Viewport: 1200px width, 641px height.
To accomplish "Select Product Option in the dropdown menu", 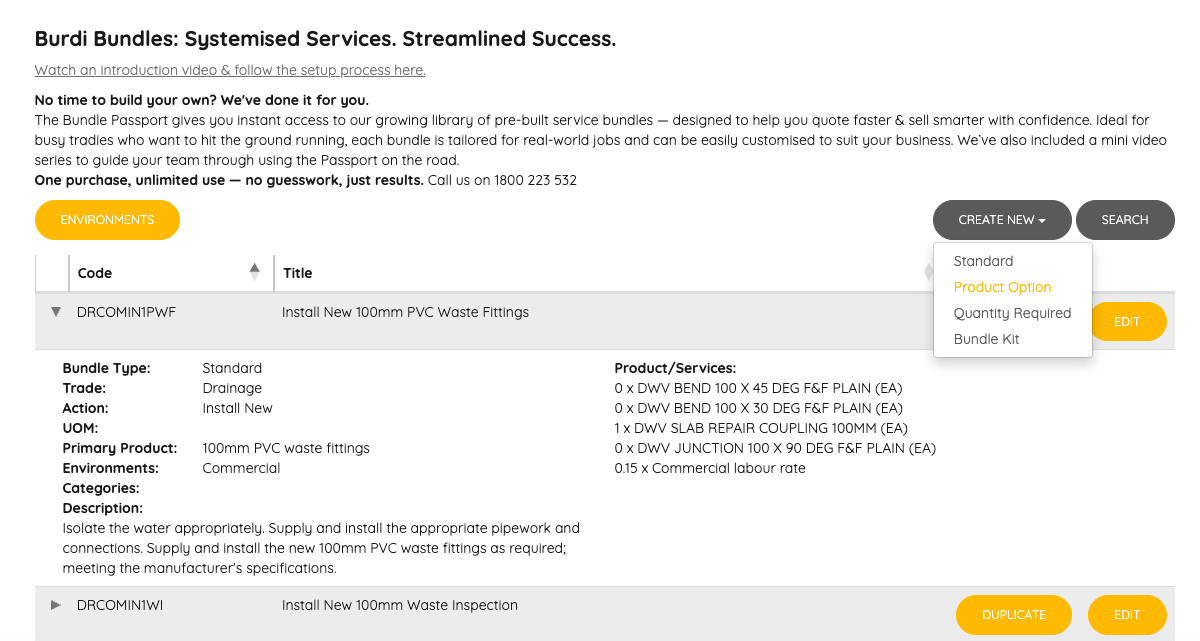I will click(x=1002, y=287).
